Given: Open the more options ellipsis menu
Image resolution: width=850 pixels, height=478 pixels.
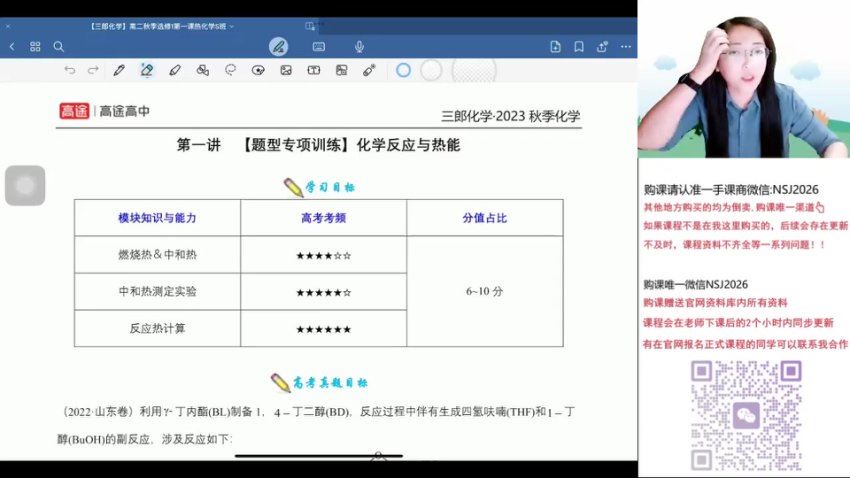Looking at the screenshot, I should (626, 47).
